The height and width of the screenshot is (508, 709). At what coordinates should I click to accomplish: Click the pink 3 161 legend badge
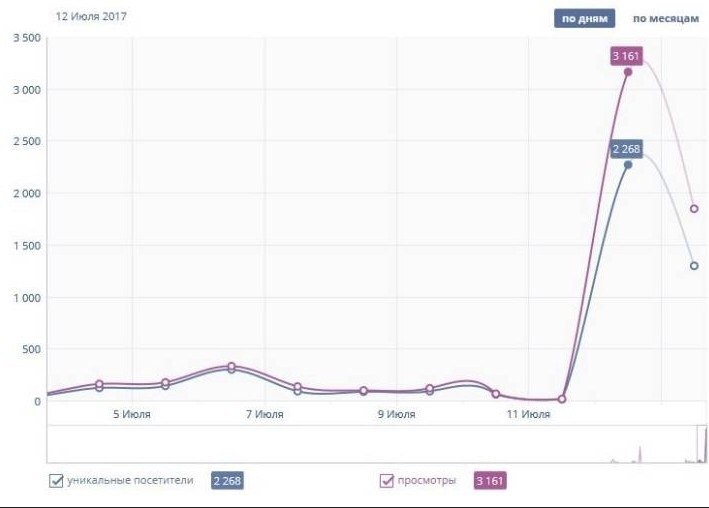tap(490, 480)
